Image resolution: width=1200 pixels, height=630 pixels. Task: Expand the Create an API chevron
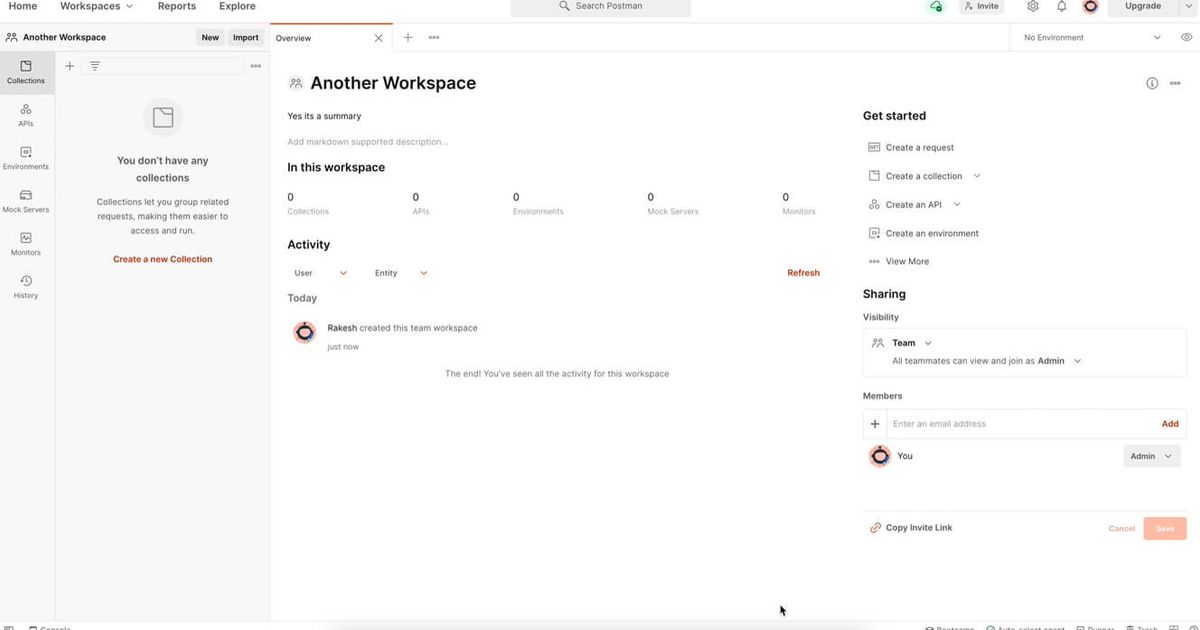tap(957, 205)
